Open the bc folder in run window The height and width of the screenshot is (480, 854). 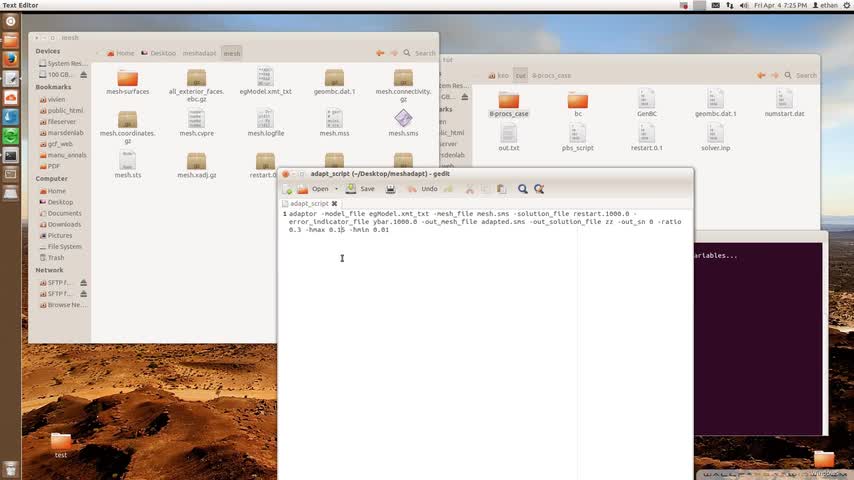[x=578, y=104]
